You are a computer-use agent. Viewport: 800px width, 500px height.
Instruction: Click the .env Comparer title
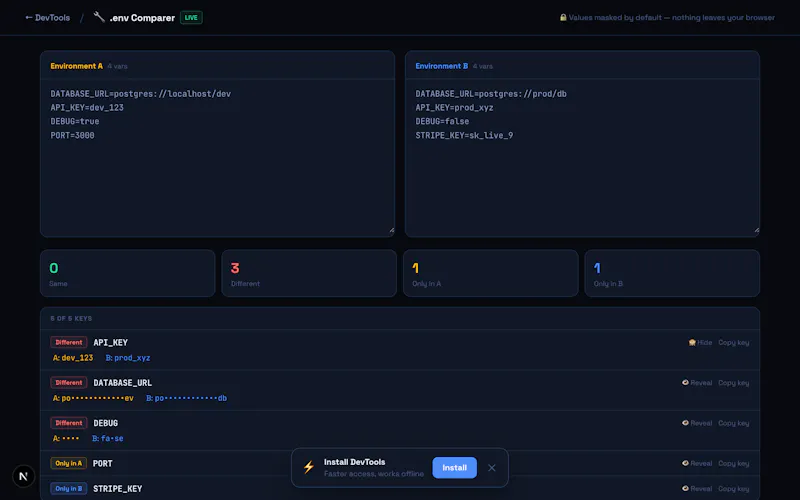pos(142,18)
